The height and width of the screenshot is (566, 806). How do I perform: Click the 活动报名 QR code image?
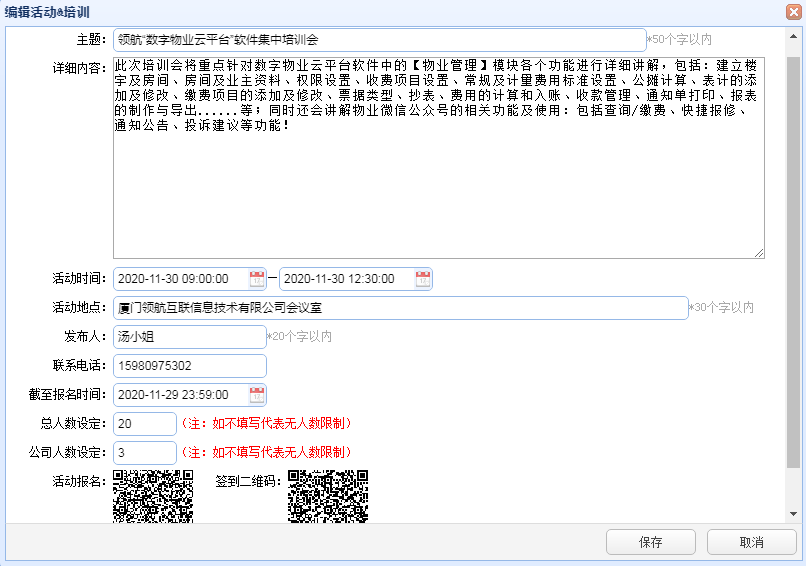coord(152,496)
